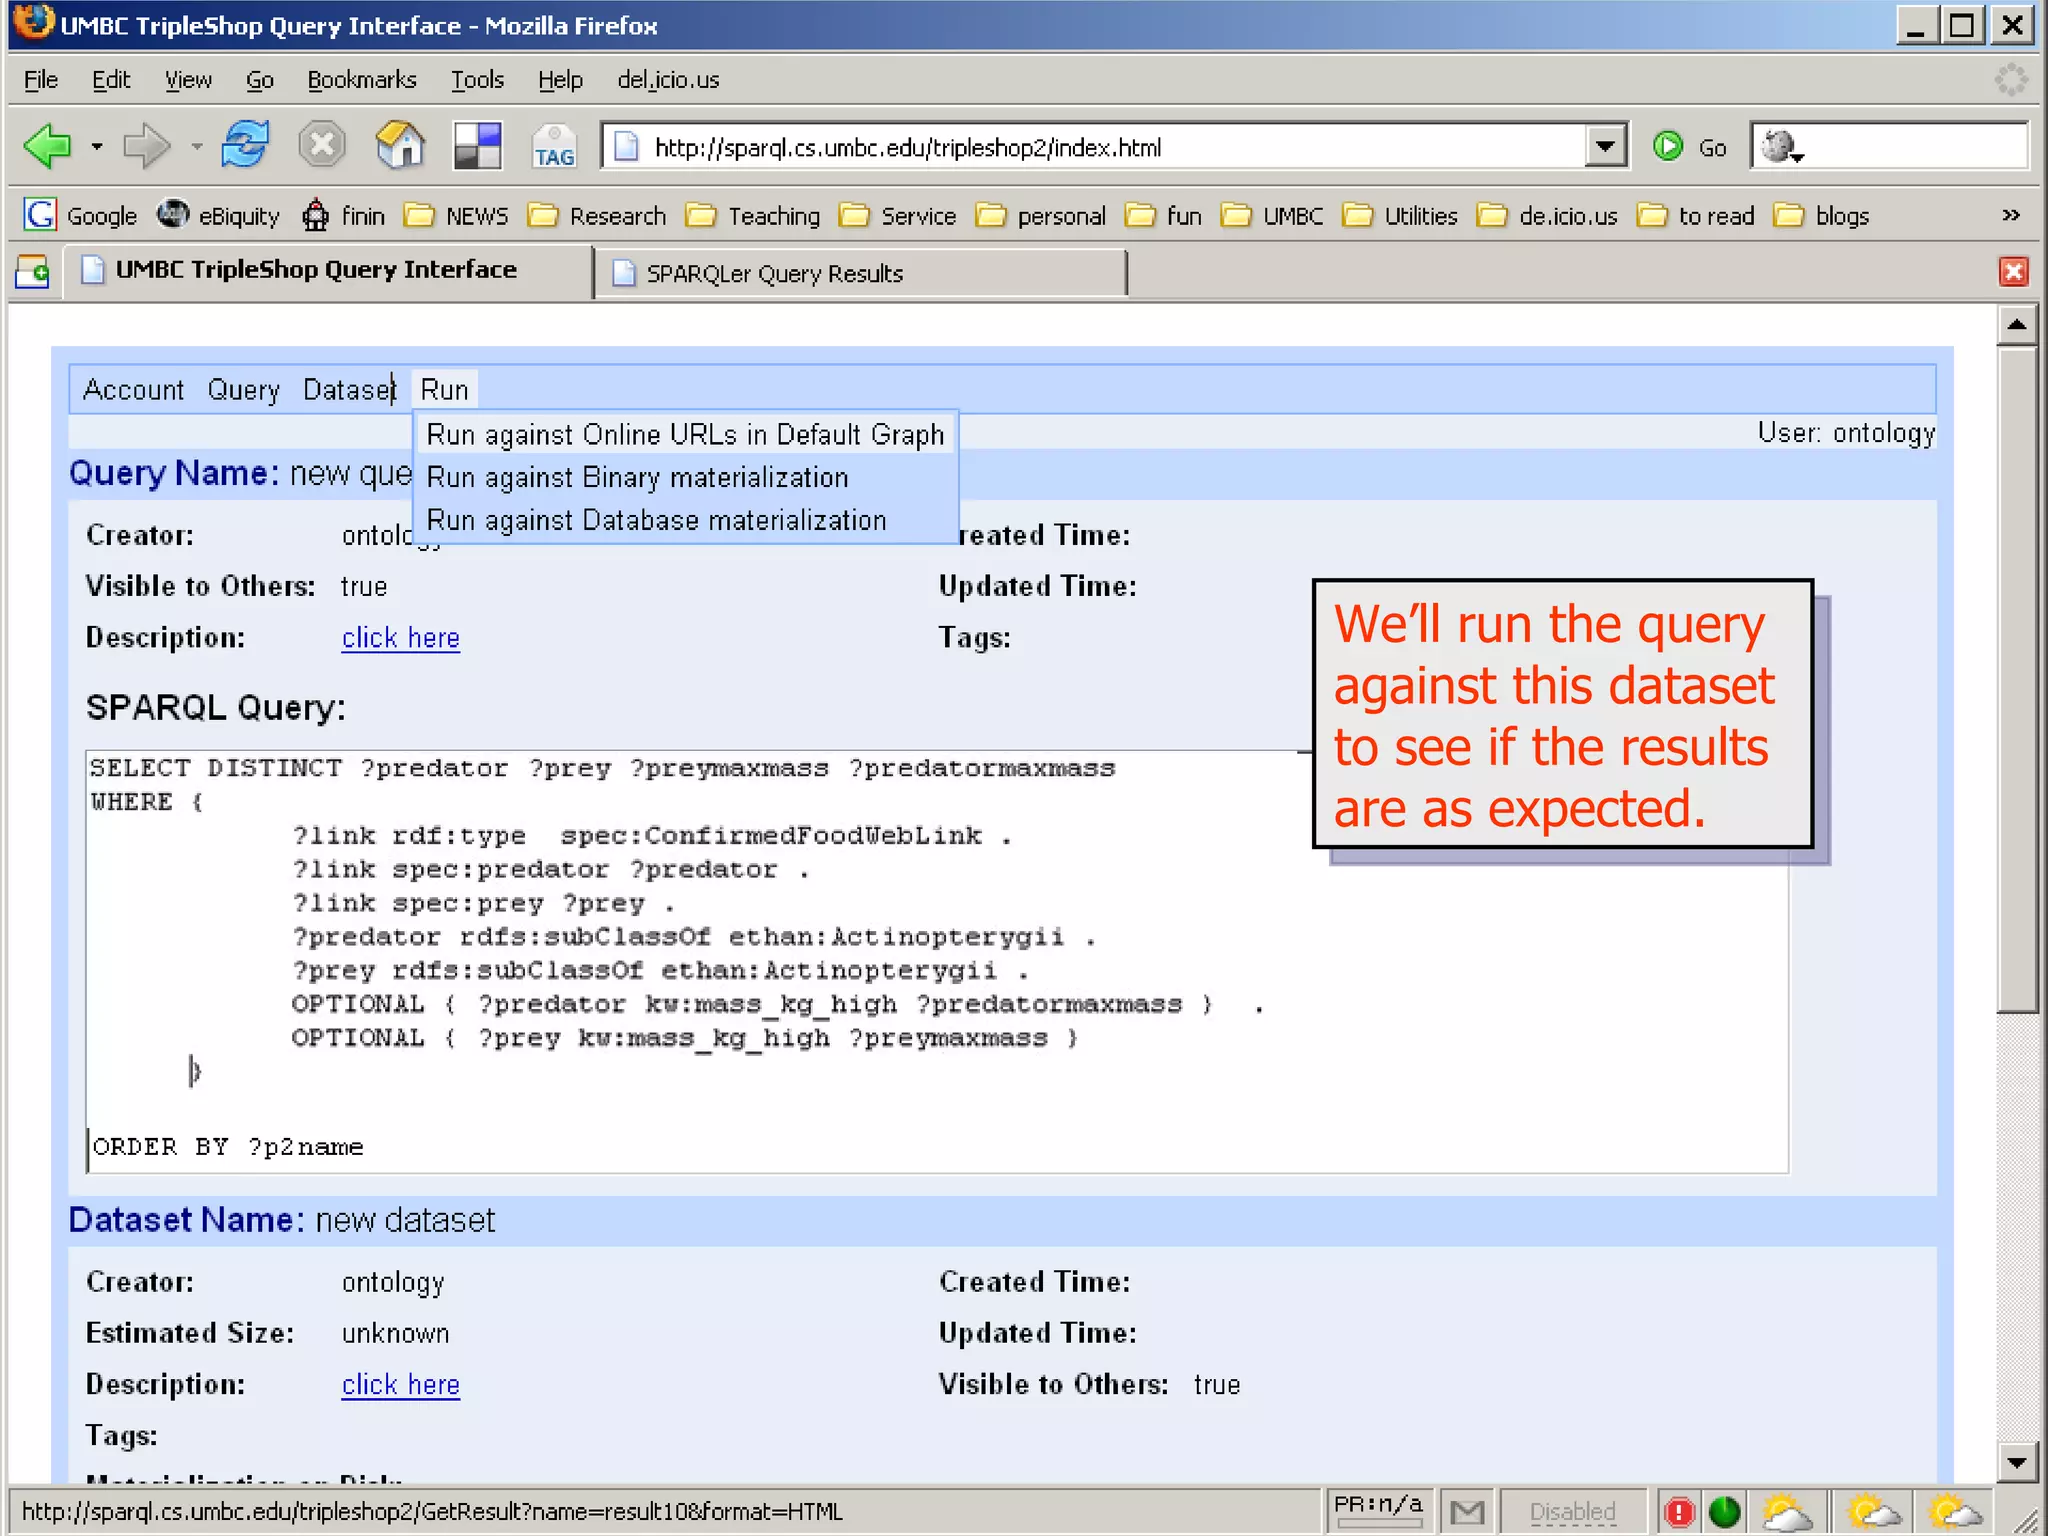
Task: Open the Help menu
Action: 560,80
